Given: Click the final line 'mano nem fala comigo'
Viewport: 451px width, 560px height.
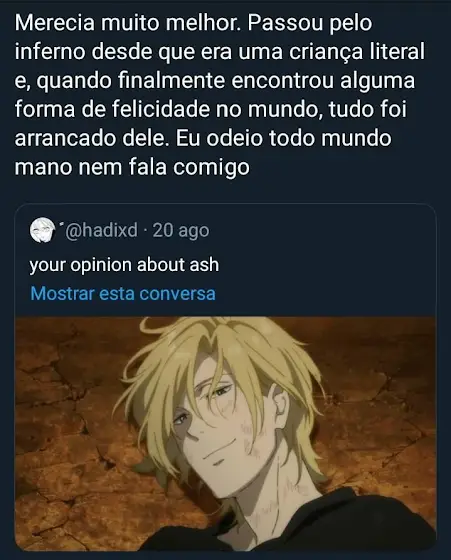Looking at the screenshot, I should [x=132, y=167].
